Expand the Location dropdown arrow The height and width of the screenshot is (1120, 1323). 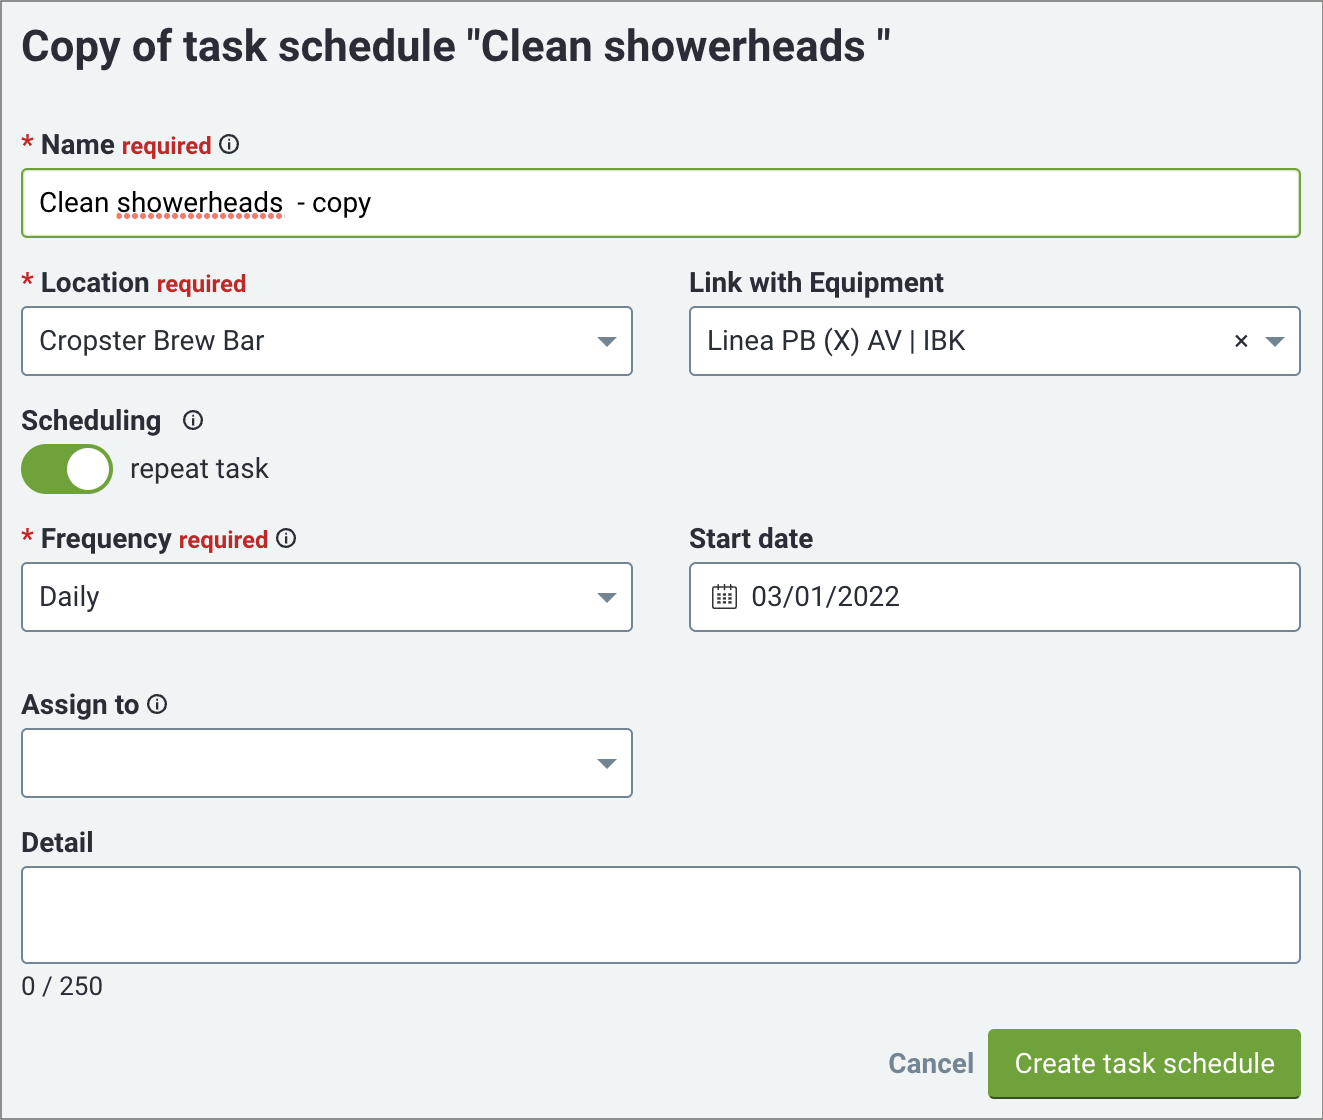point(606,342)
